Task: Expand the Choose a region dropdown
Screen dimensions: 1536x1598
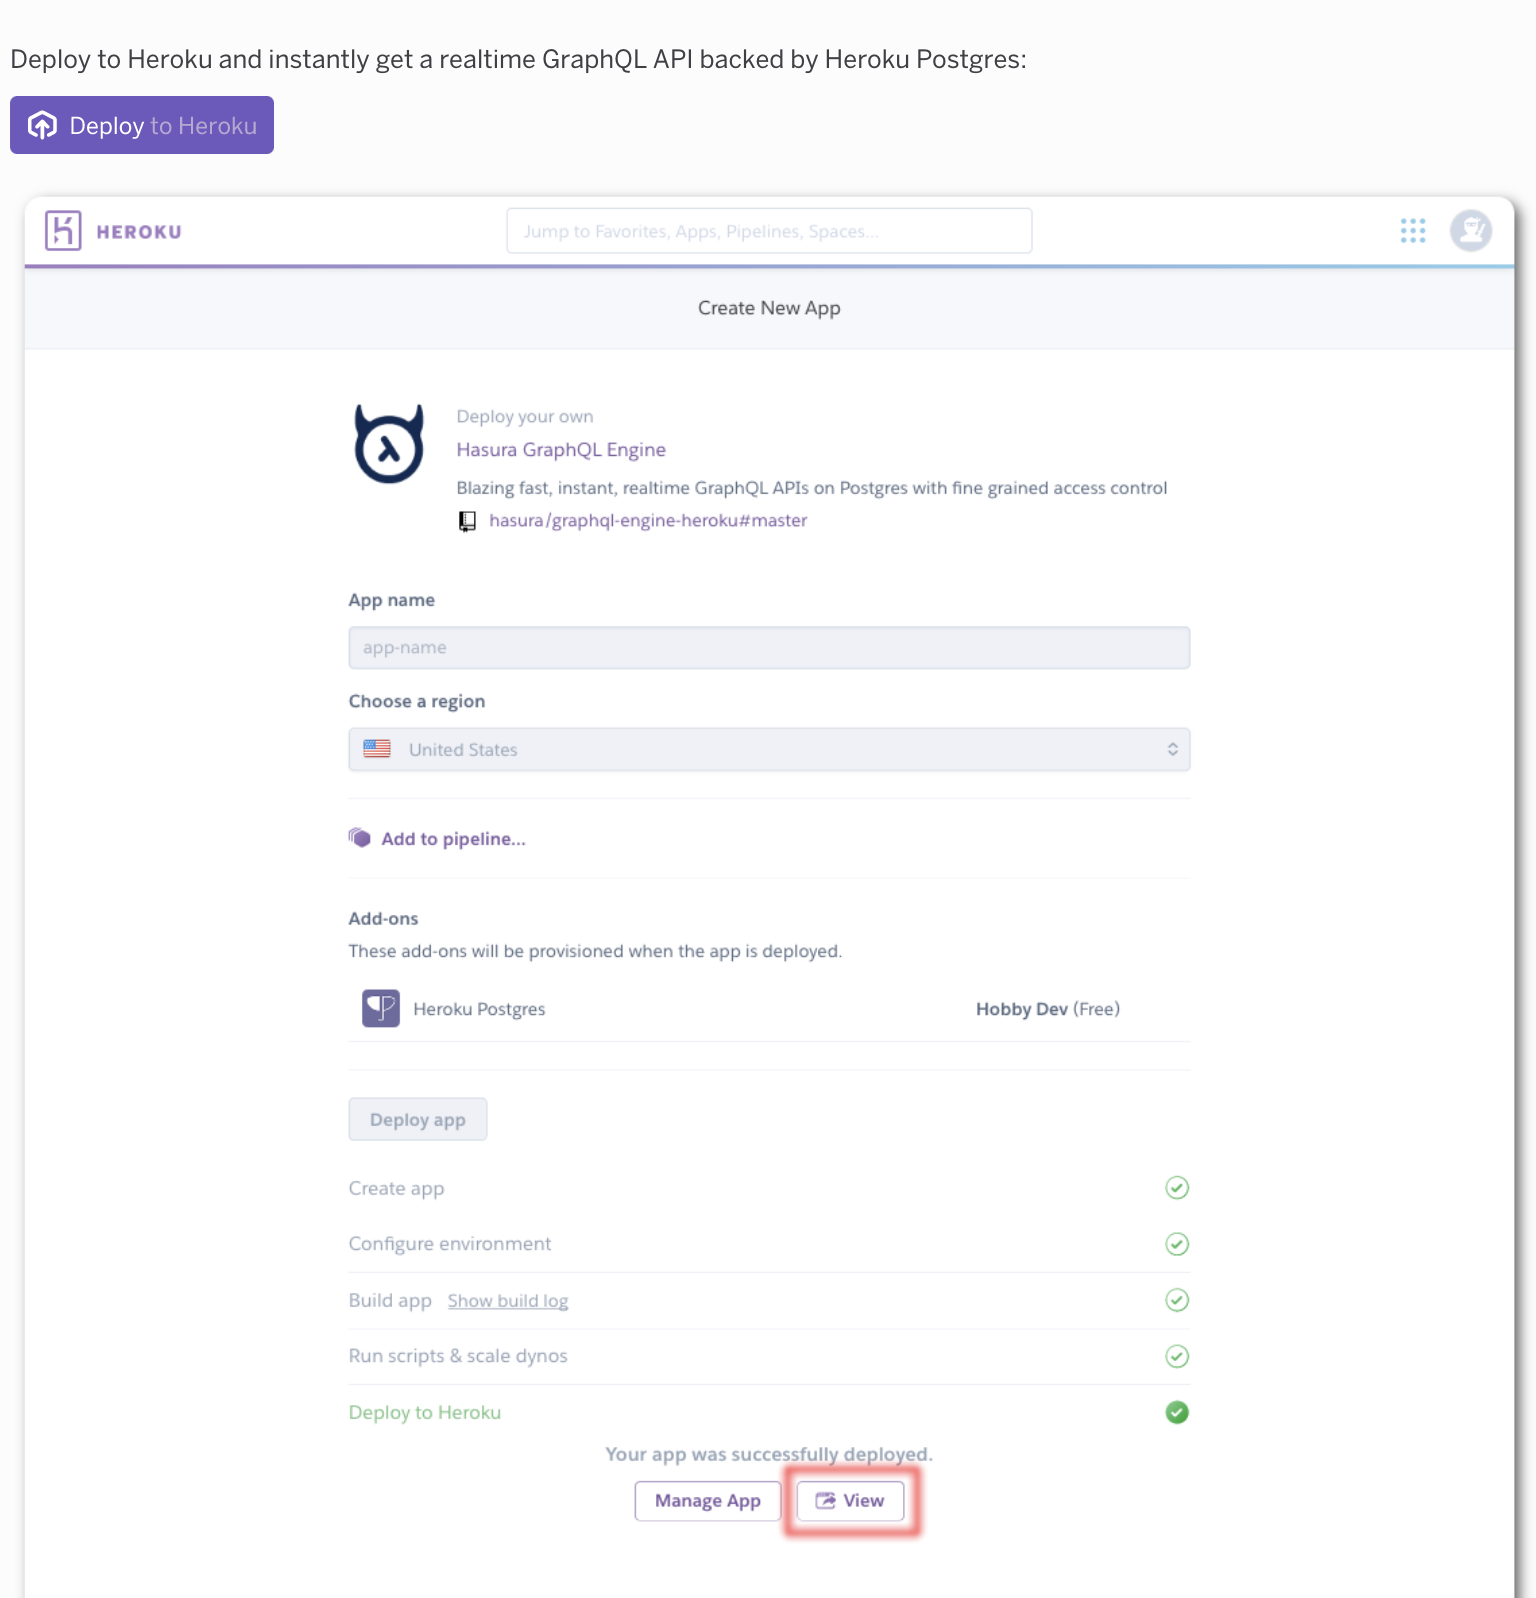Action: 768,750
